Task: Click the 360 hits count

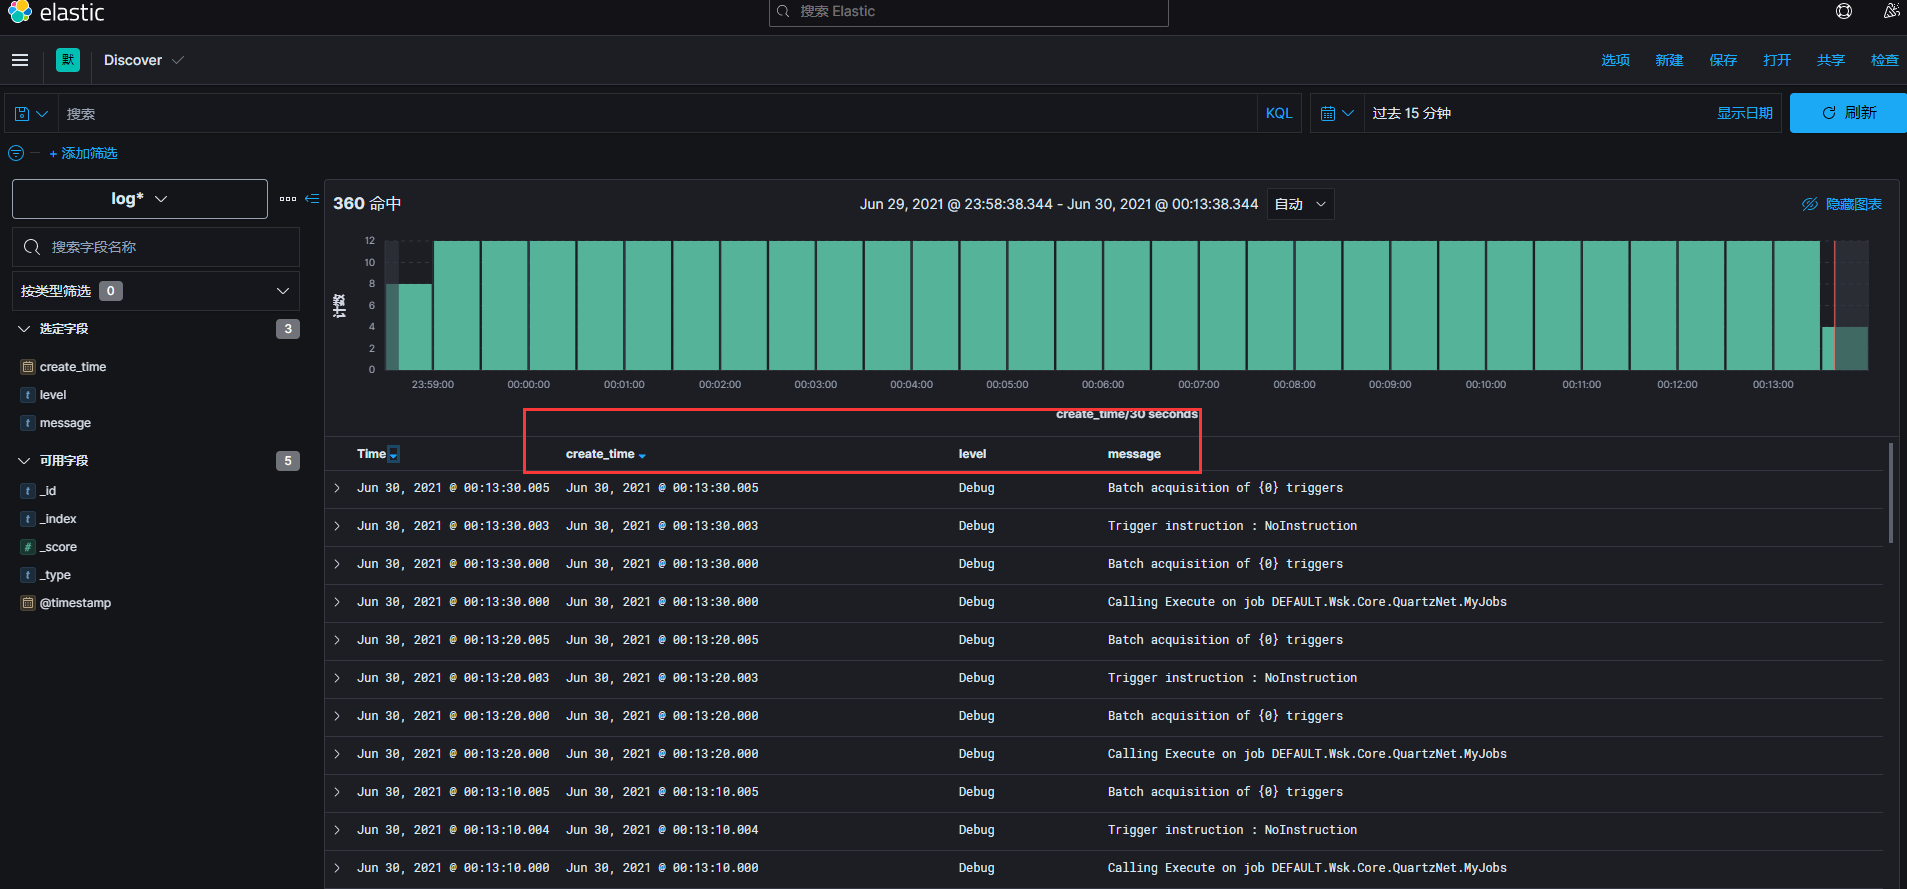Action: click(367, 203)
